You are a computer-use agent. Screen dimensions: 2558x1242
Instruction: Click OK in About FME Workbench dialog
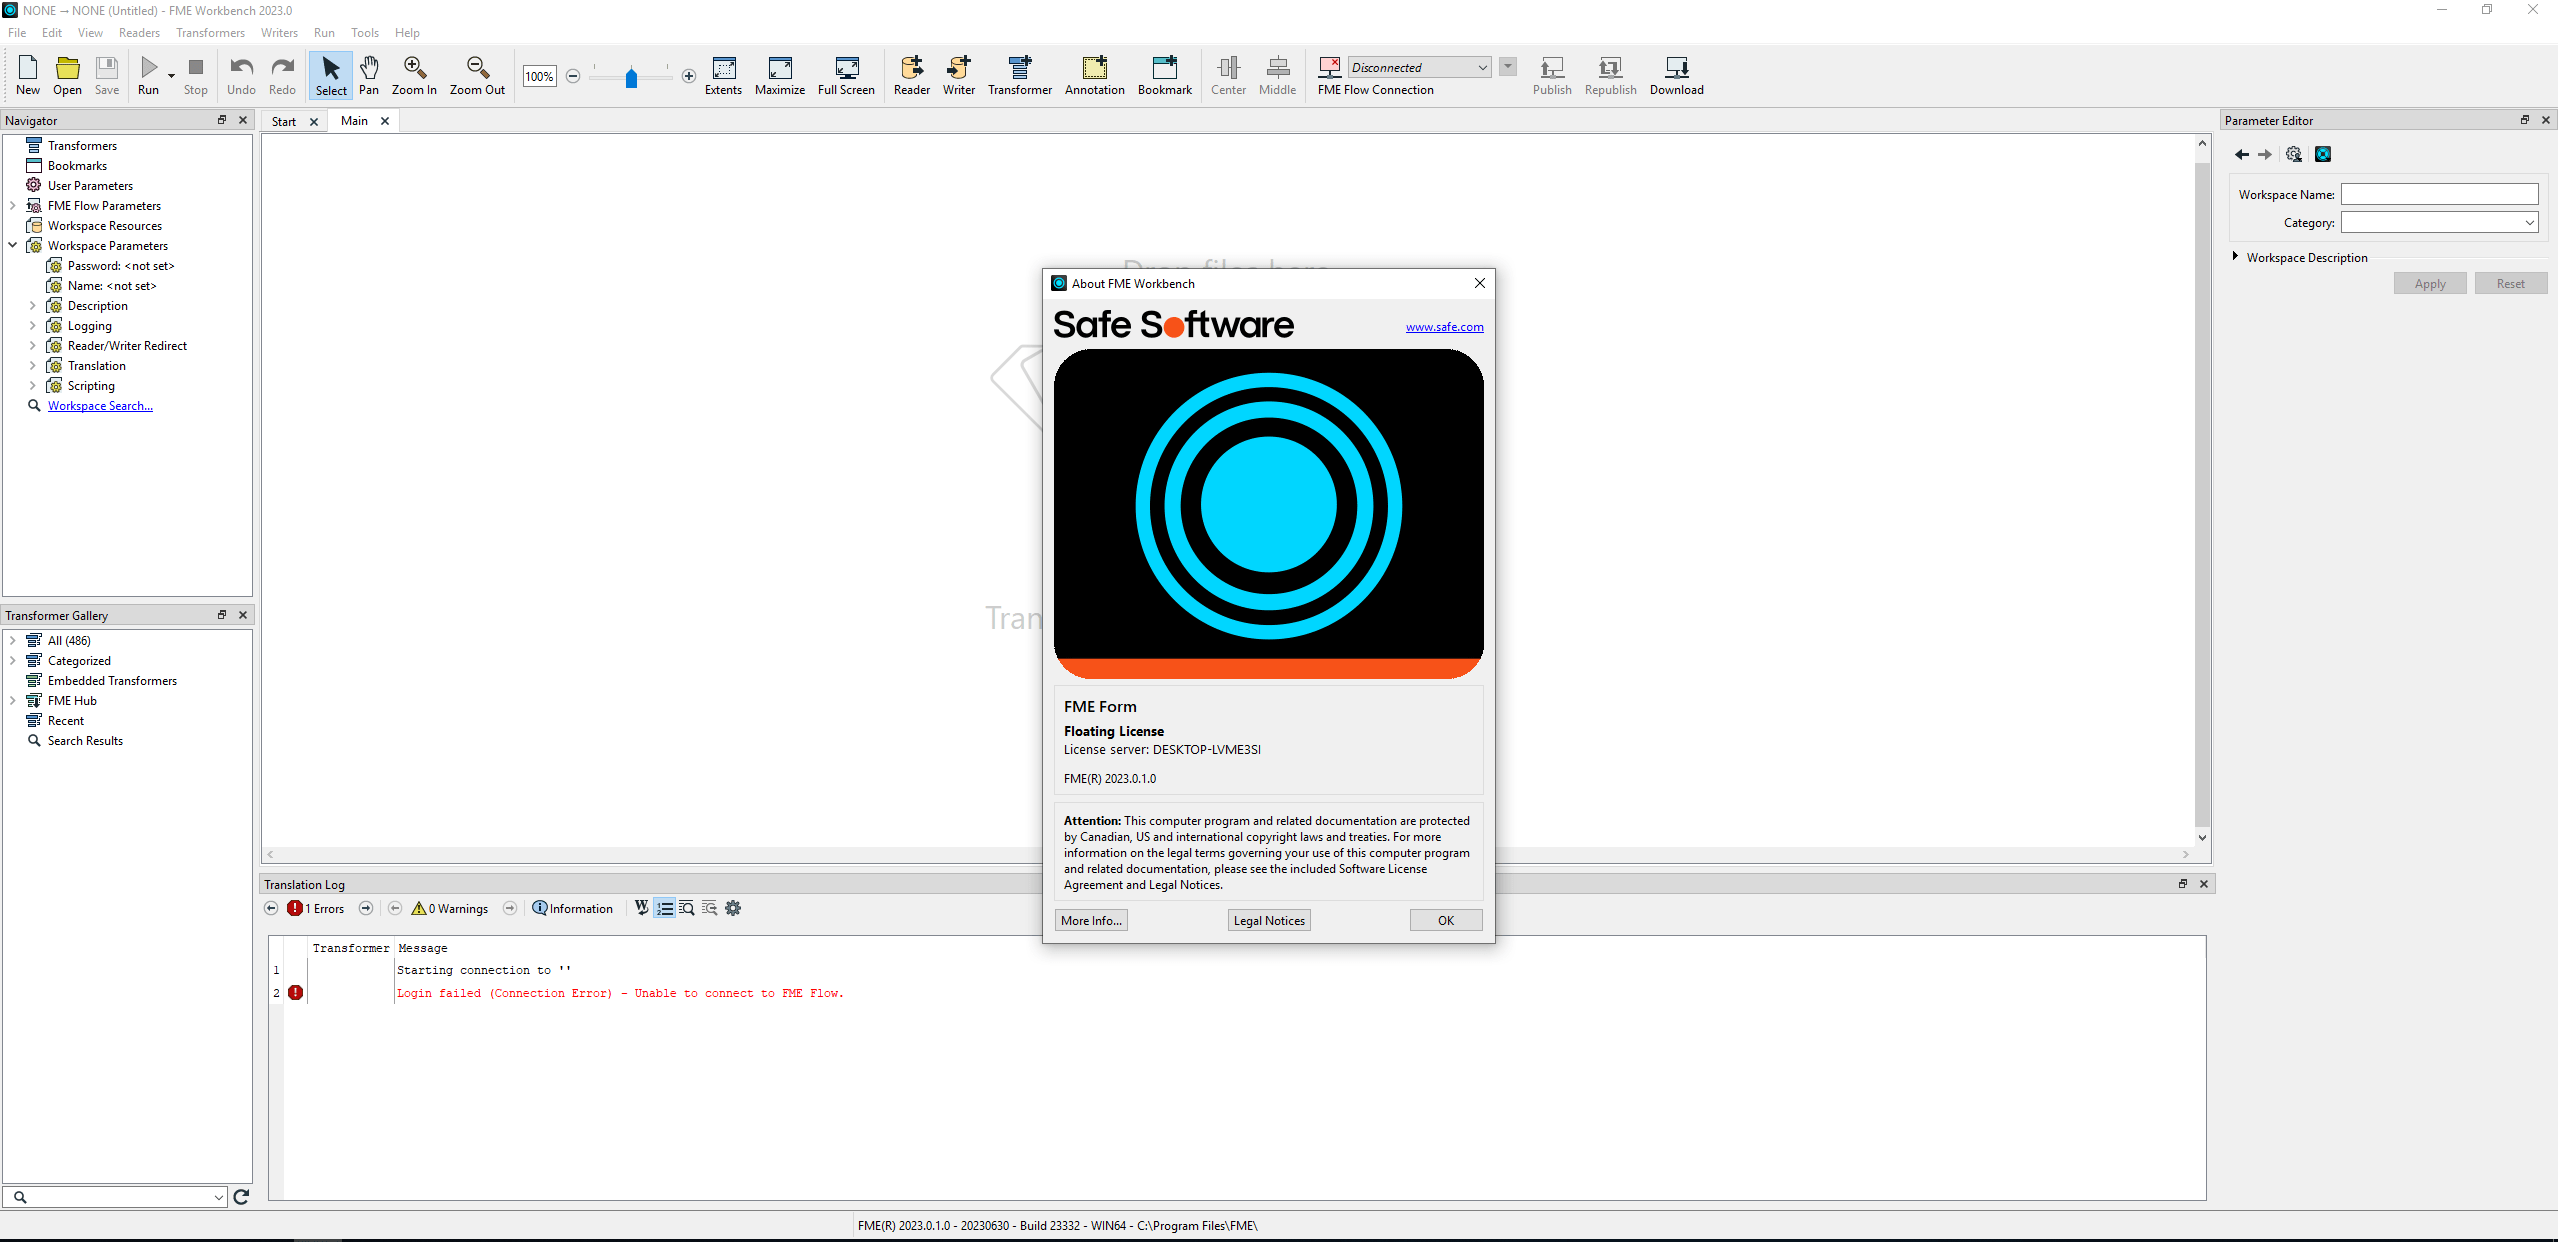point(1446,920)
